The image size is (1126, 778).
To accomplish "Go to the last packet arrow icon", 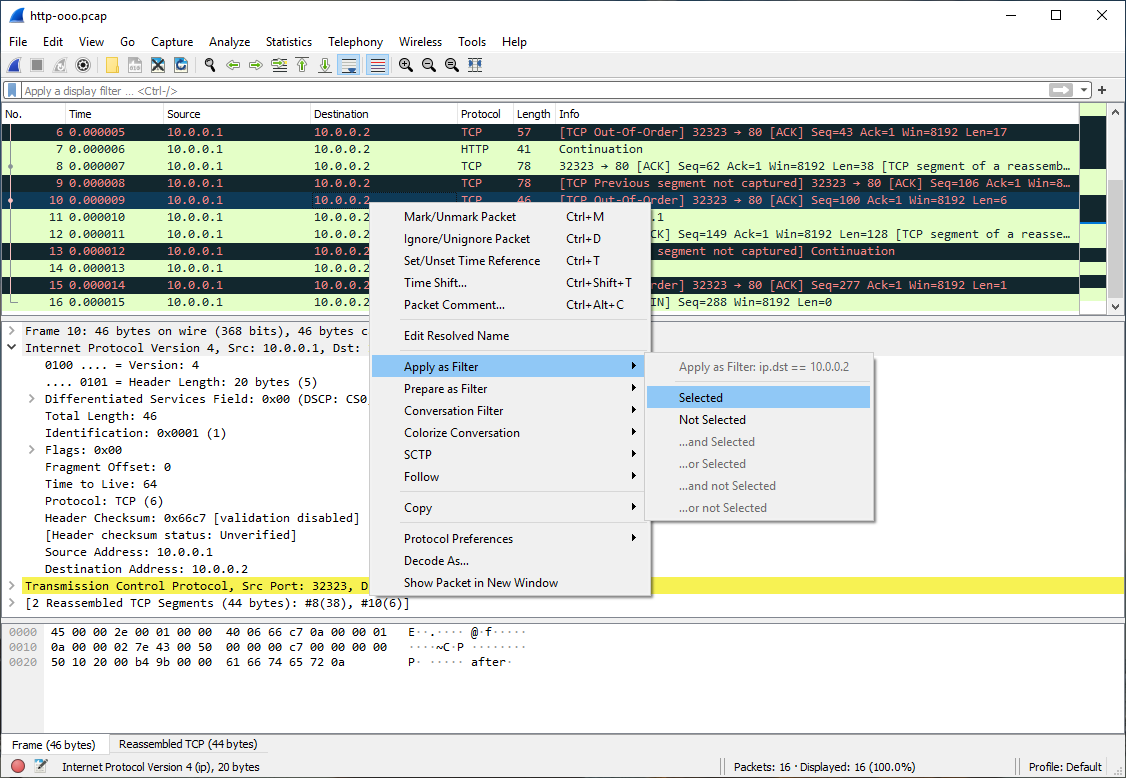I will coord(326,64).
